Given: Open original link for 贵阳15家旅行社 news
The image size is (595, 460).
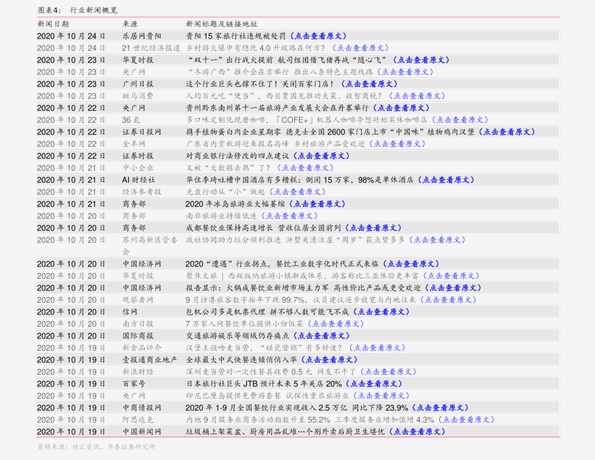Looking at the screenshot, I should click(x=318, y=36).
